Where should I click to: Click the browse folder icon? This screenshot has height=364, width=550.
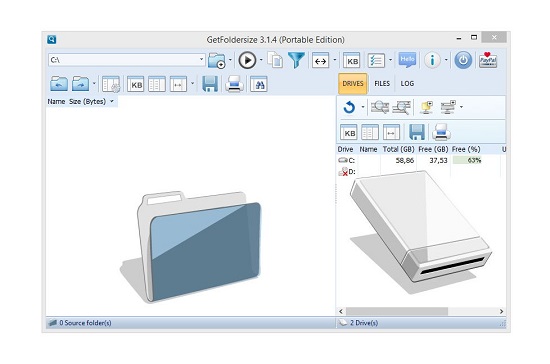point(216,60)
